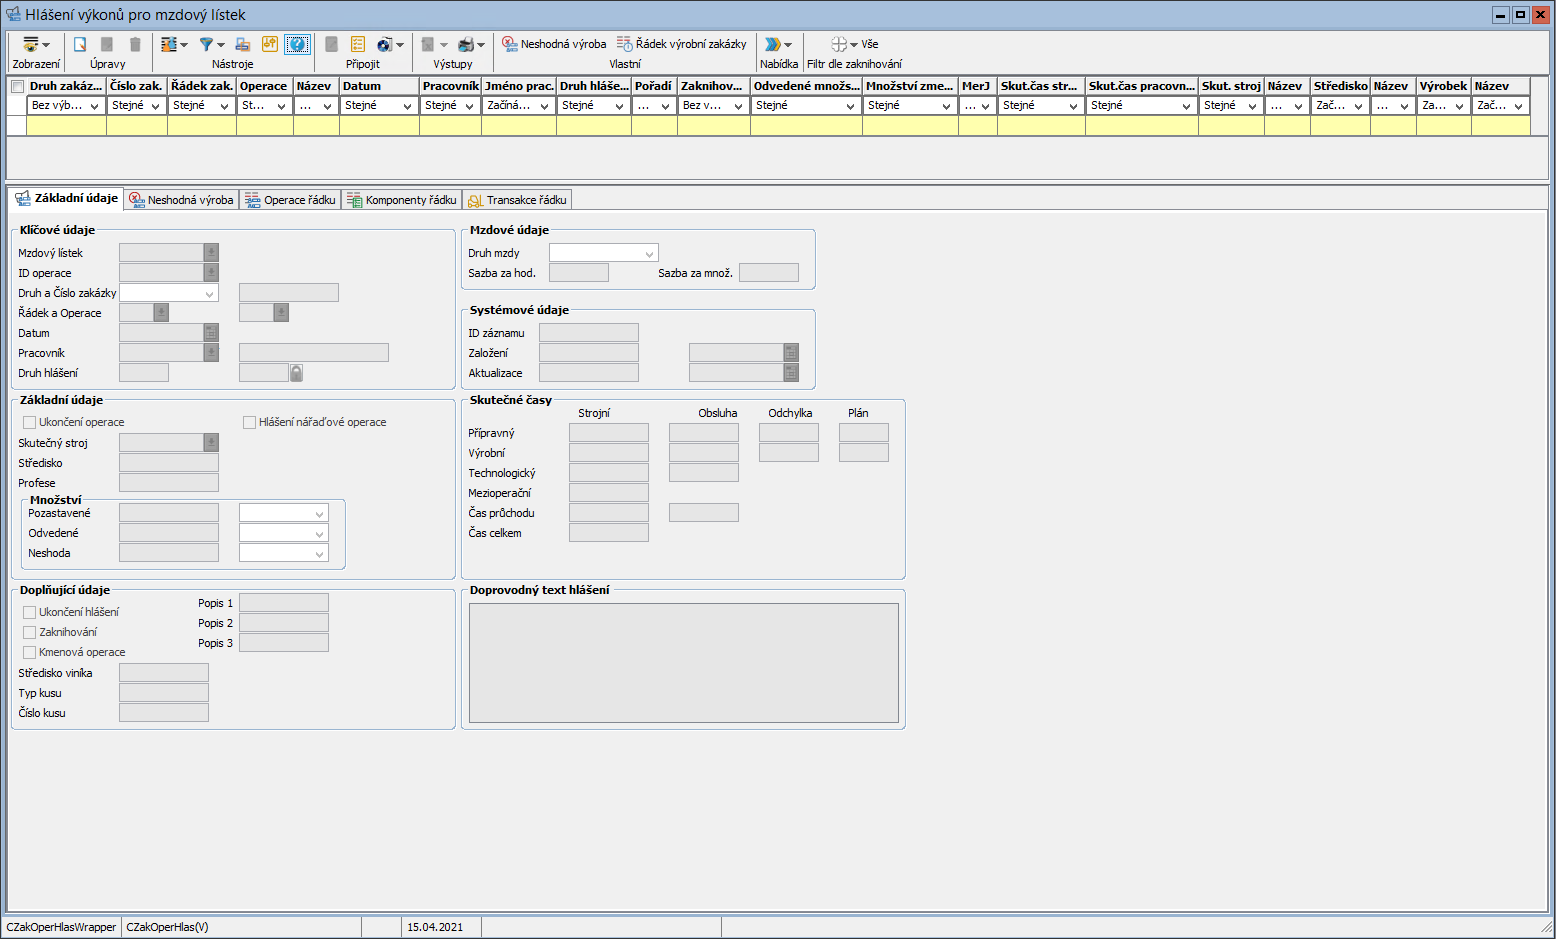Click the Neshodná výroba toolbar button
The height and width of the screenshot is (939, 1556).
[x=554, y=44]
